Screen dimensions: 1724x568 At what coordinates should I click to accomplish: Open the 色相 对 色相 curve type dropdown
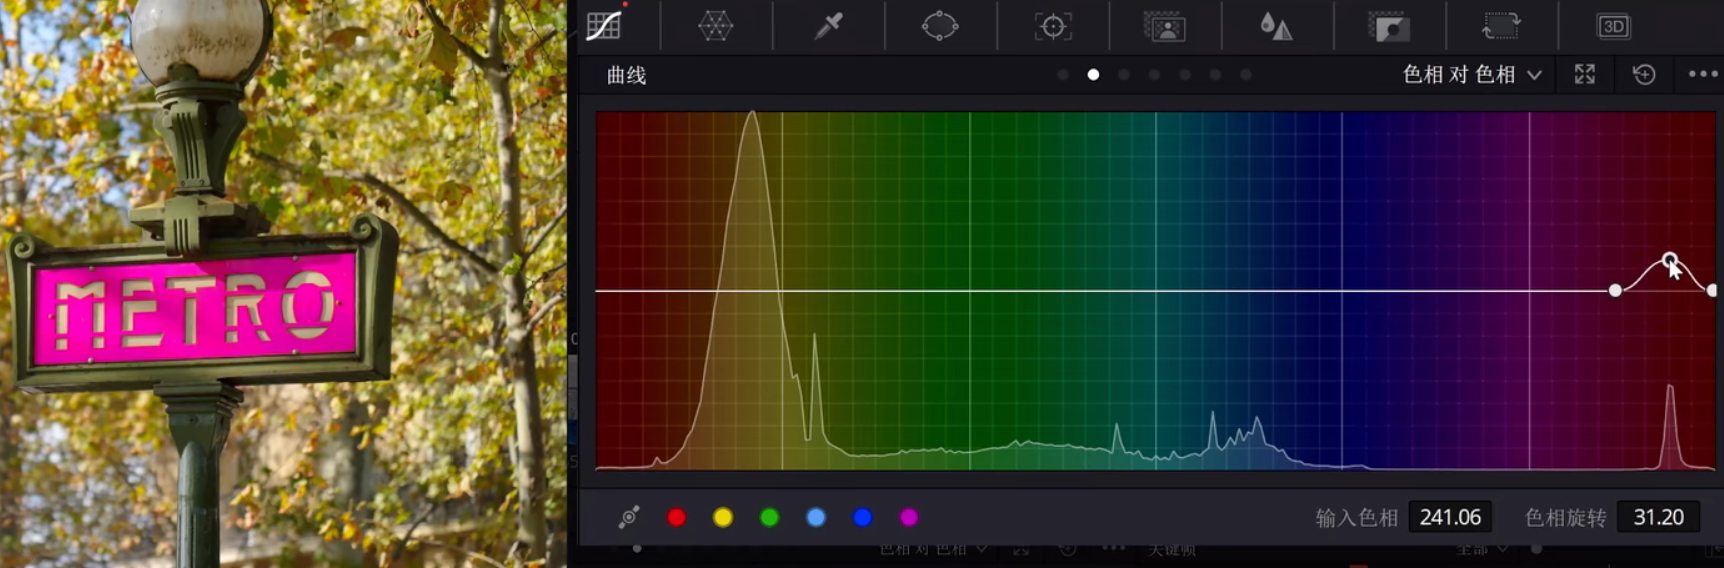click(x=1472, y=74)
